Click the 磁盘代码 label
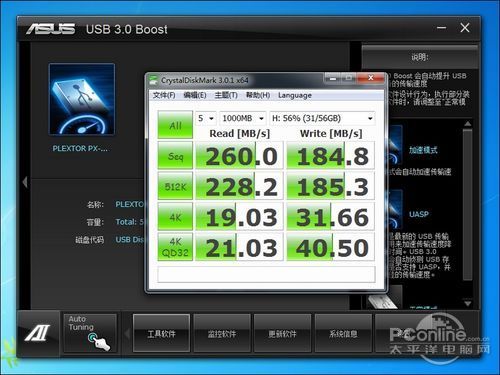The width and height of the screenshot is (500, 375). pyautogui.click(x=90, y=240)
